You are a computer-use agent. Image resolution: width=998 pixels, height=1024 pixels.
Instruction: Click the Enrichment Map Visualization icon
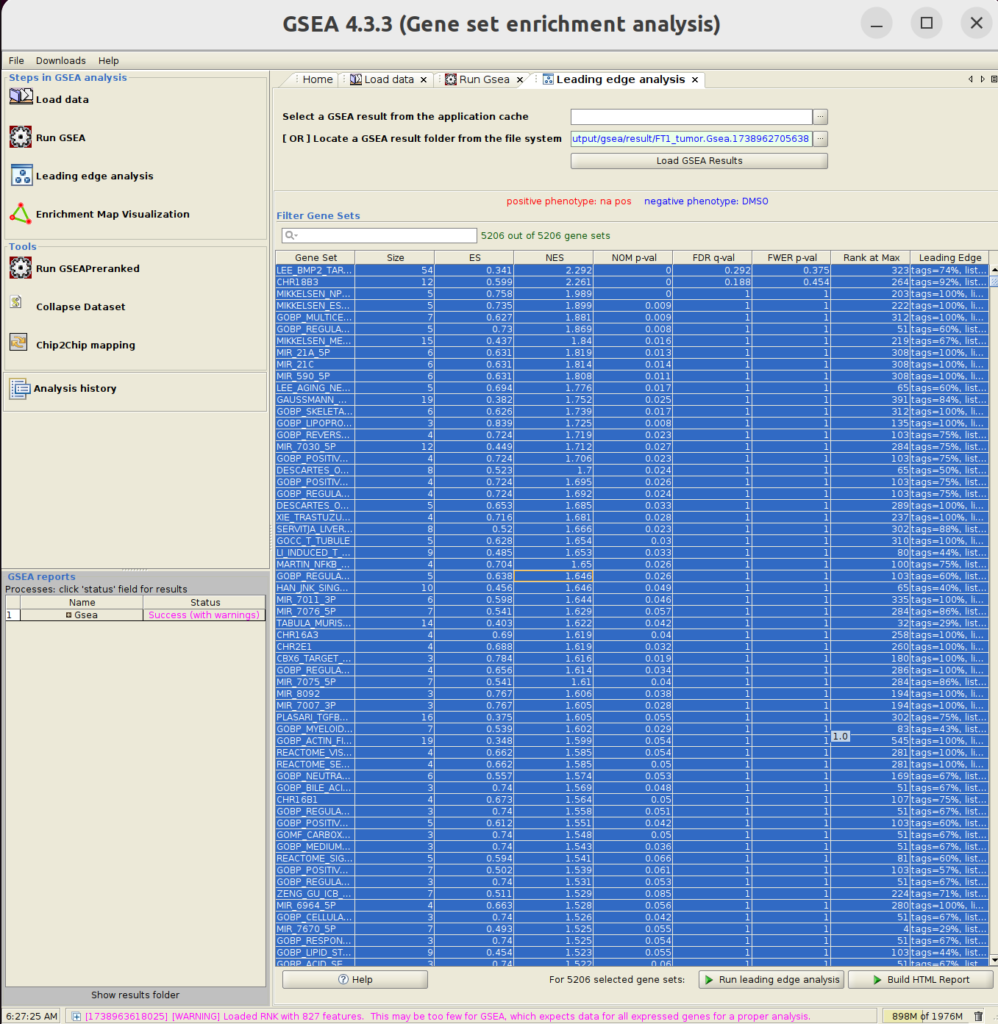[x=20, y=214]
